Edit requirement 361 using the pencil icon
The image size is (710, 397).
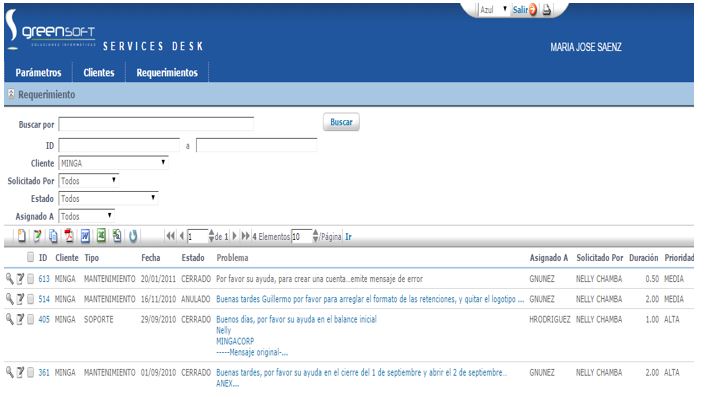point(20,373)
